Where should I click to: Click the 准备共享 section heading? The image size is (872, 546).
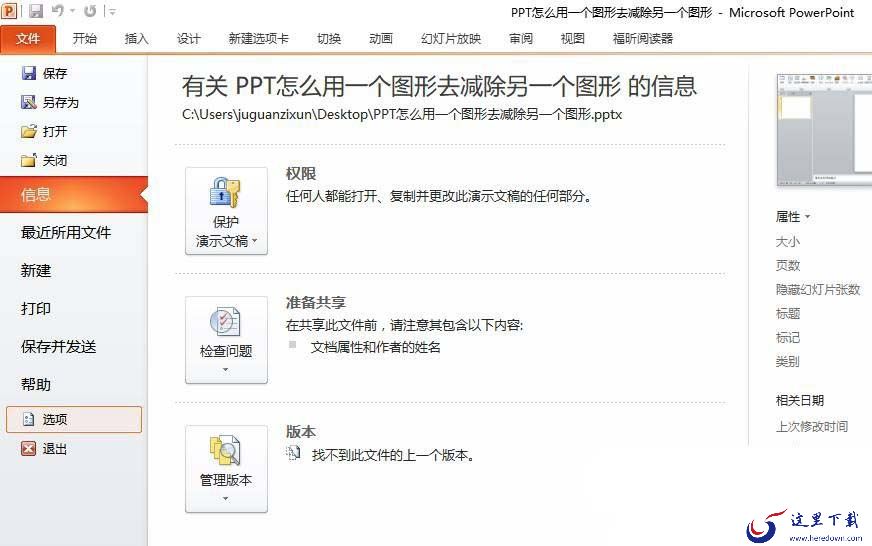[x=316, y=302]
